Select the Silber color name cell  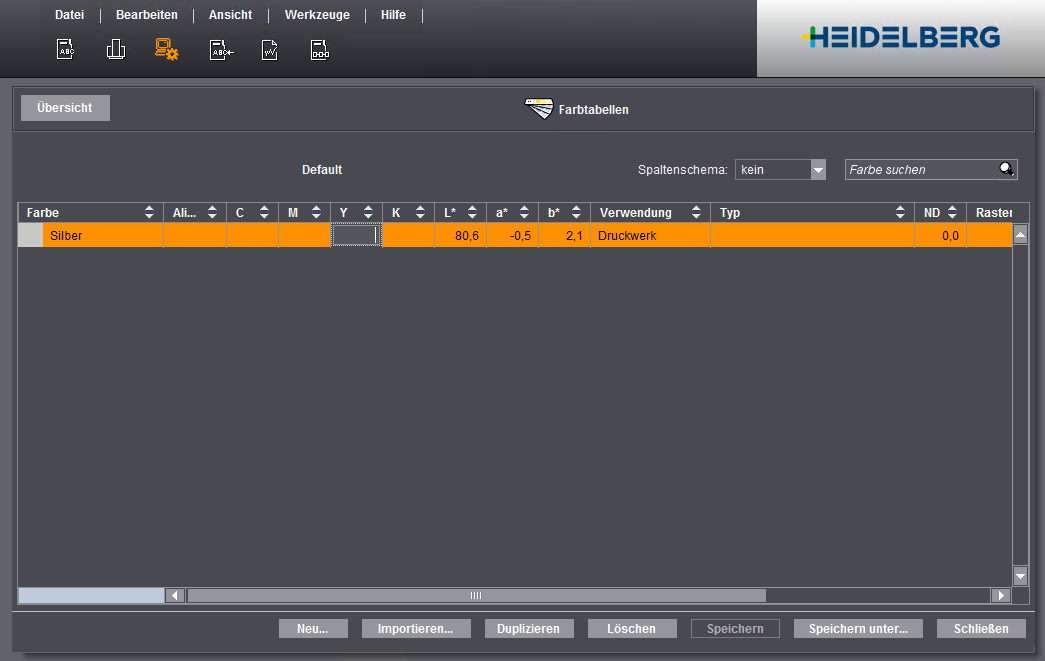(x=103, y=235)
